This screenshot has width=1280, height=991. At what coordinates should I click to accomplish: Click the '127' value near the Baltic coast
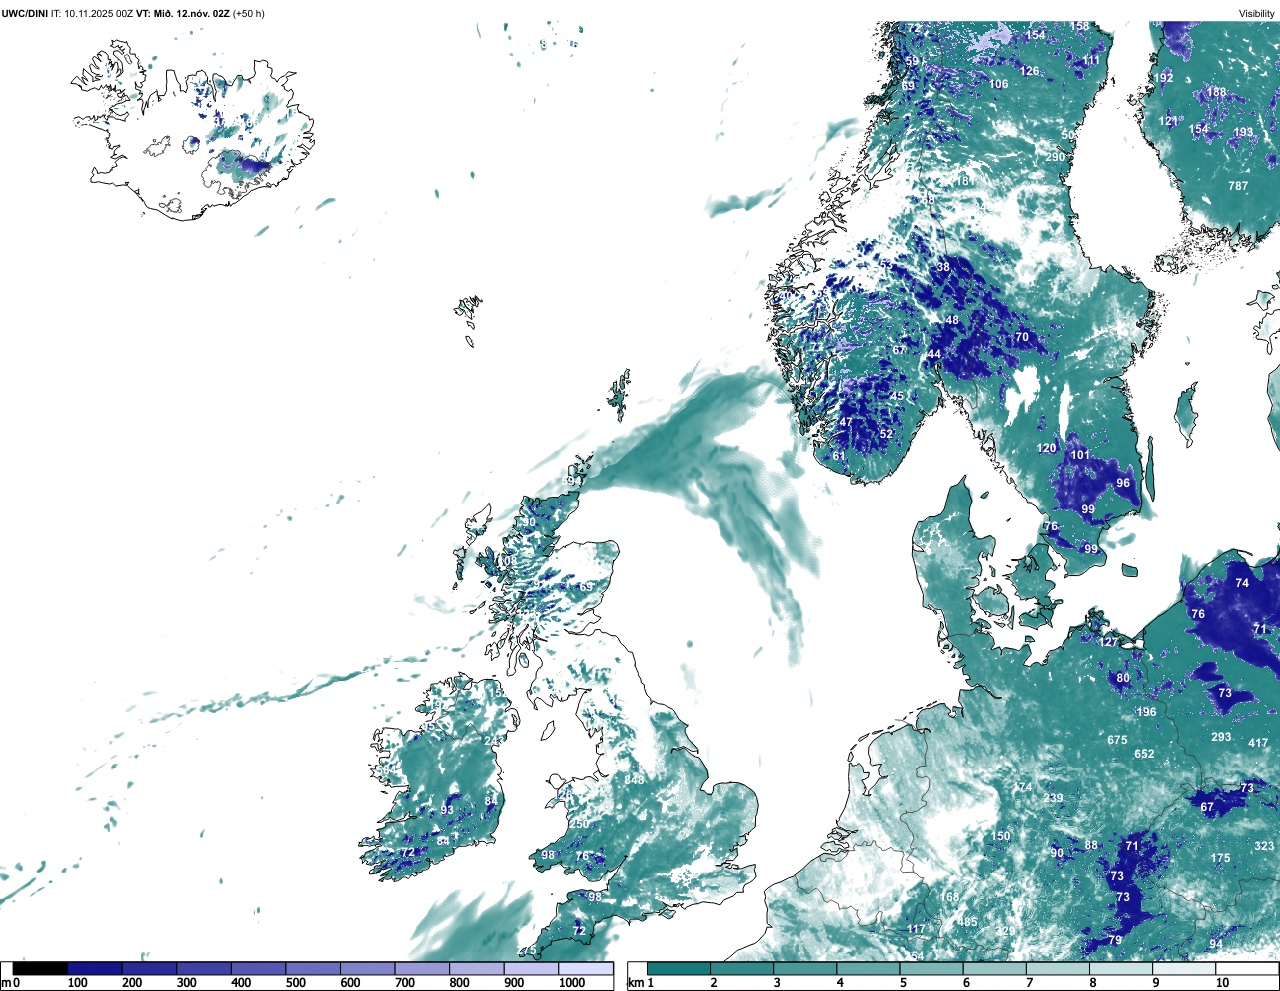[1108, 642]
